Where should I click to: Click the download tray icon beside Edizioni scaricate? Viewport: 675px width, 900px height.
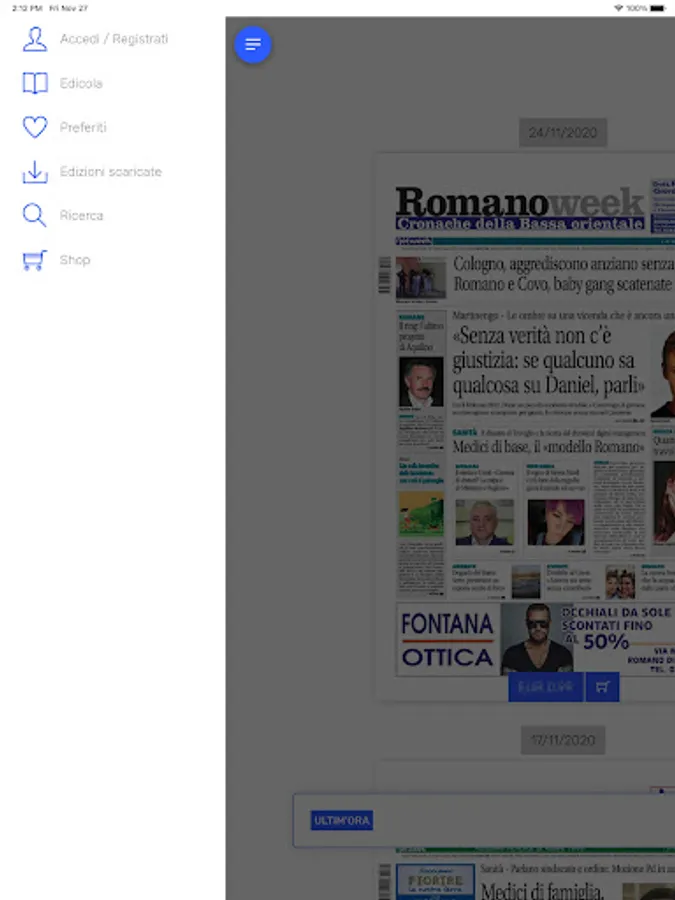35,172
